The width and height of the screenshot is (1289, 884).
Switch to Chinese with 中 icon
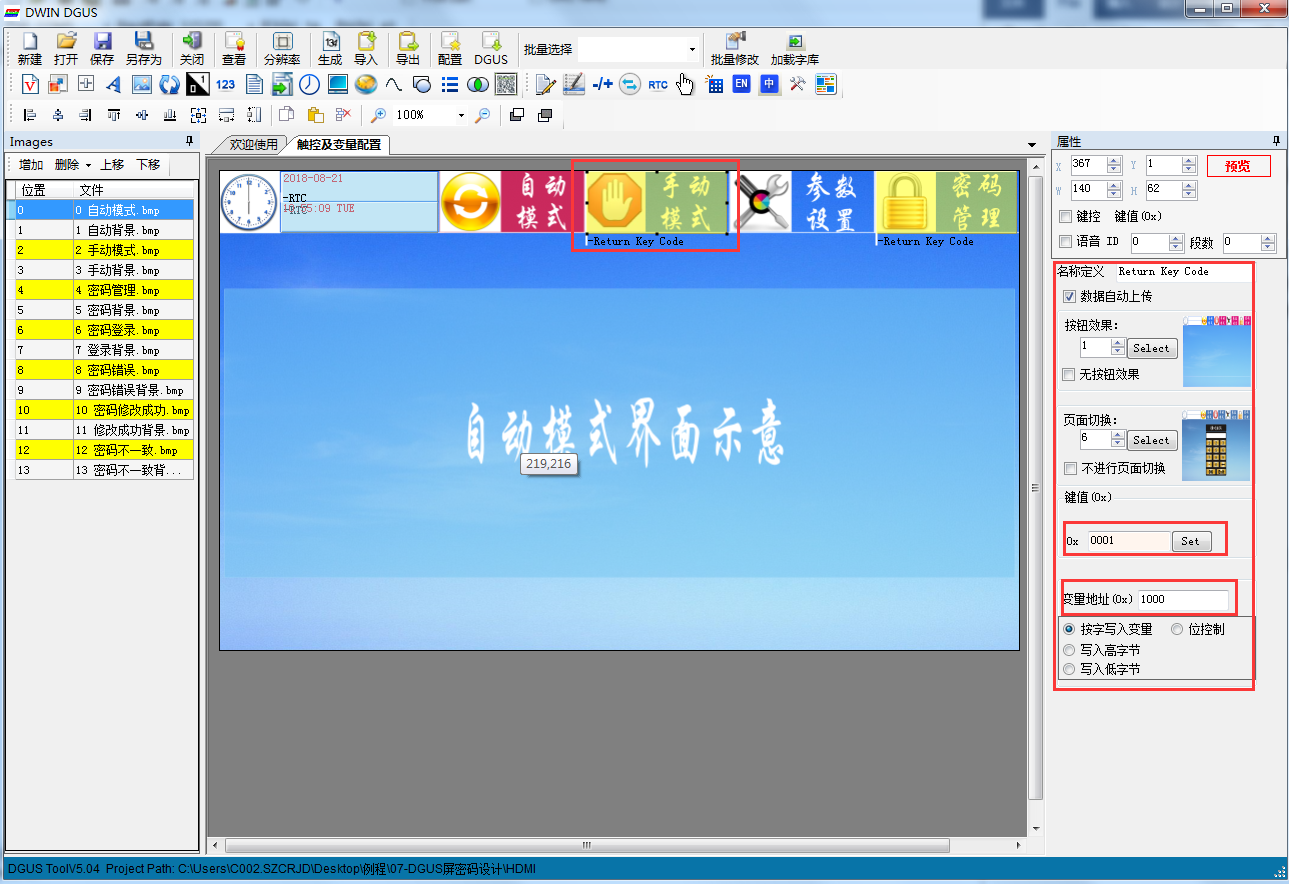[769, 84]
